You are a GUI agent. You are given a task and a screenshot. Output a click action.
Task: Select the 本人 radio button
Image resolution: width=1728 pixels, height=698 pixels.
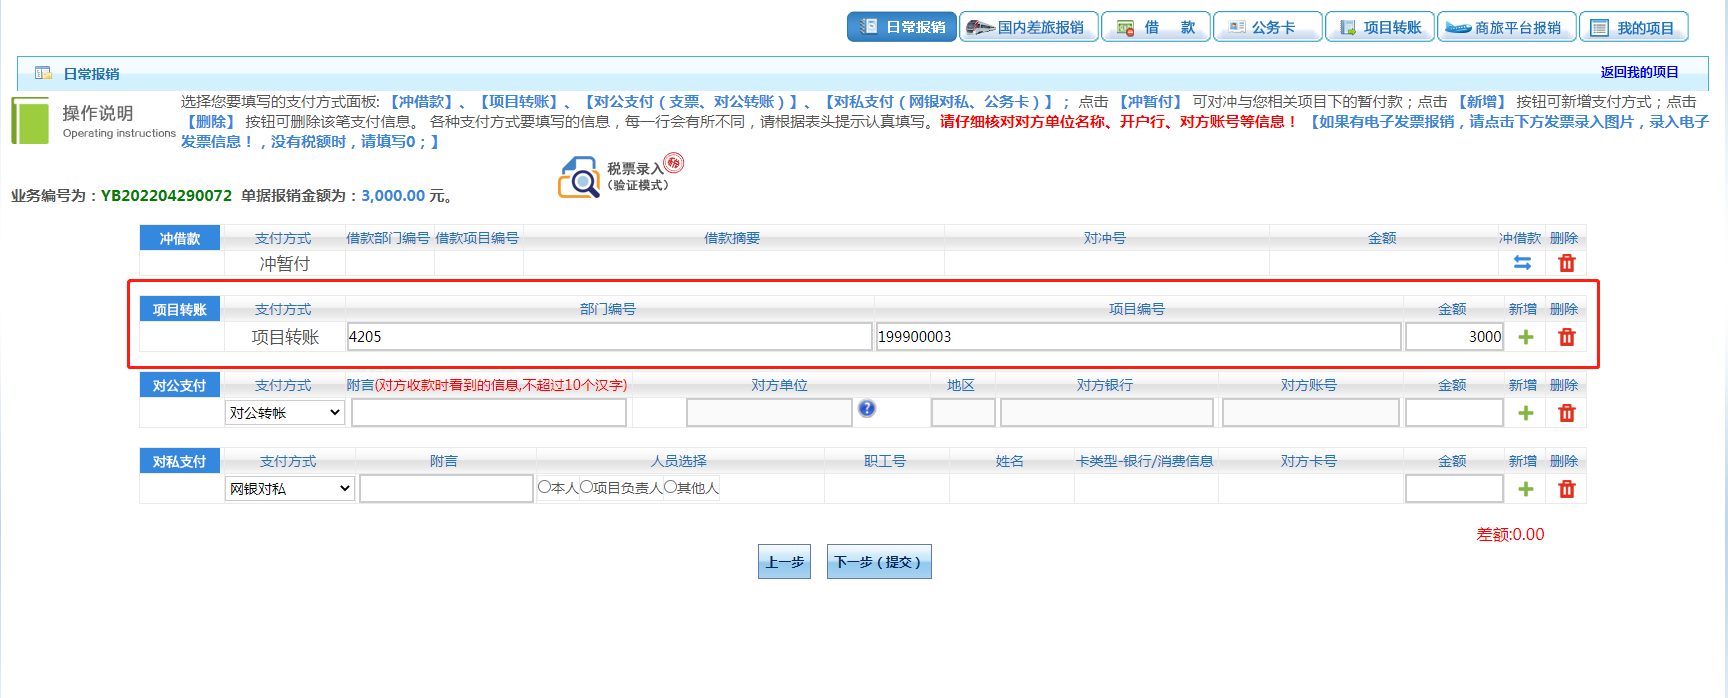click(544, 487)
